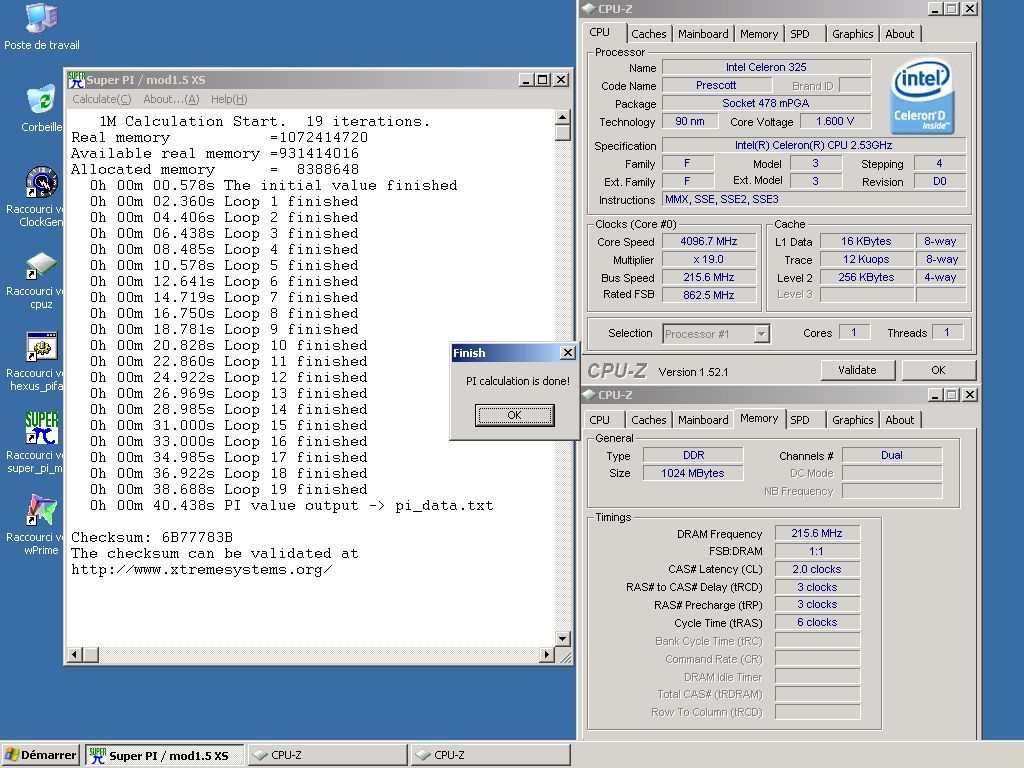Click Super PI title bar icon
The height and width of the screenshot is (768, 1024).
[x=76, y=80]
